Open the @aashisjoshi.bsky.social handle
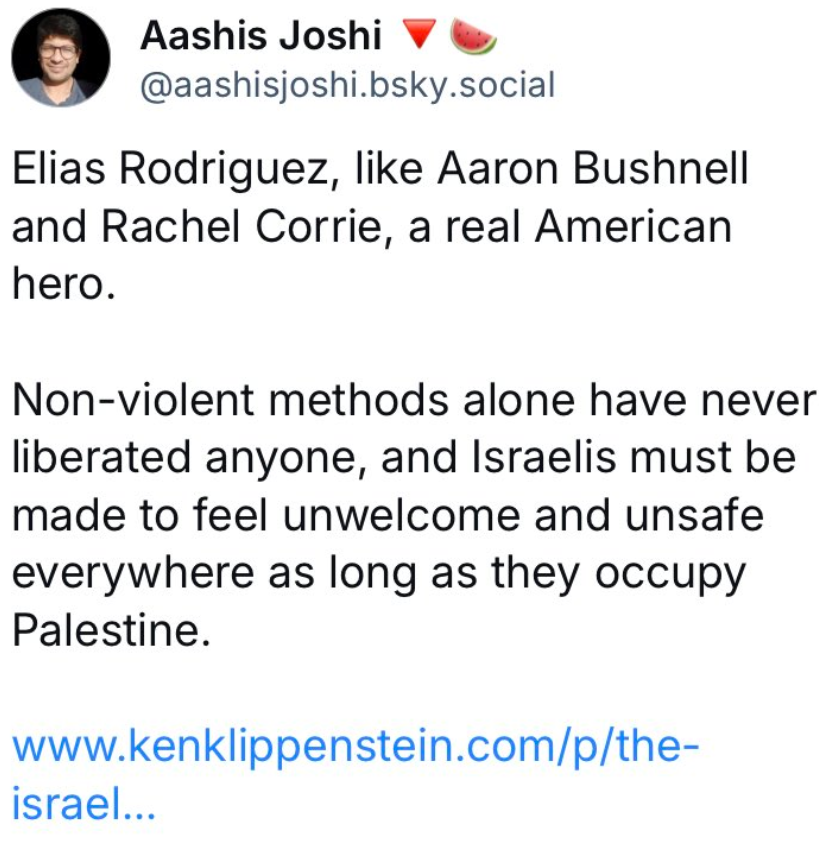834x853 pixels. point(348,85)
